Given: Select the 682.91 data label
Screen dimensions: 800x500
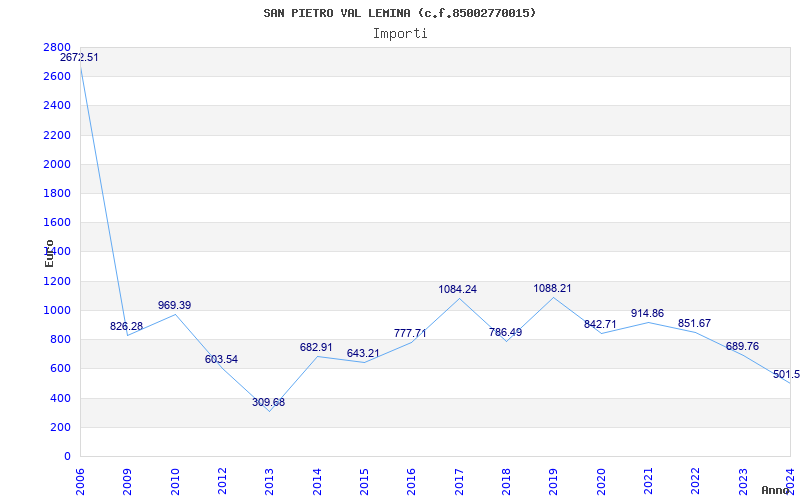Looking at the screenshot, I should click(316, 347).
